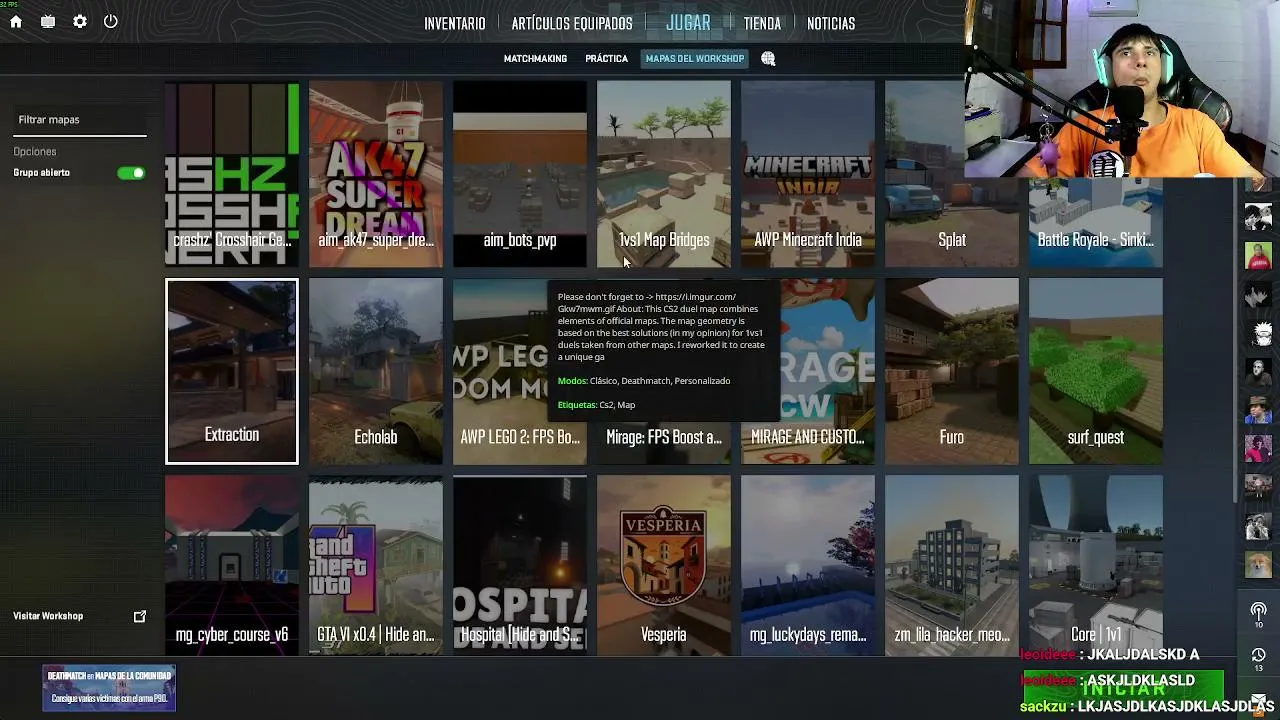Choose the aim_bots_pvp map
Image resolution: width=1280 pixels, height=720 pixels.
[x=520, y=175]
